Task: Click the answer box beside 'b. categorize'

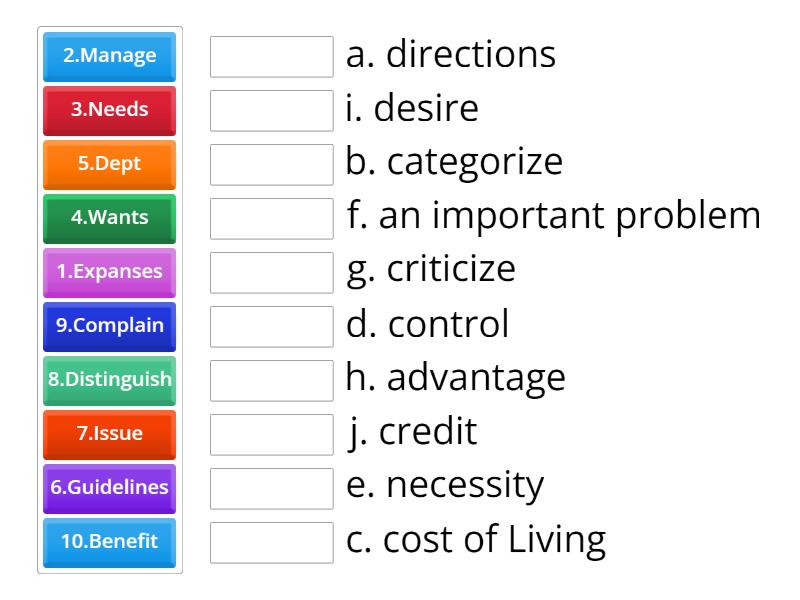Action: [272, 164]
